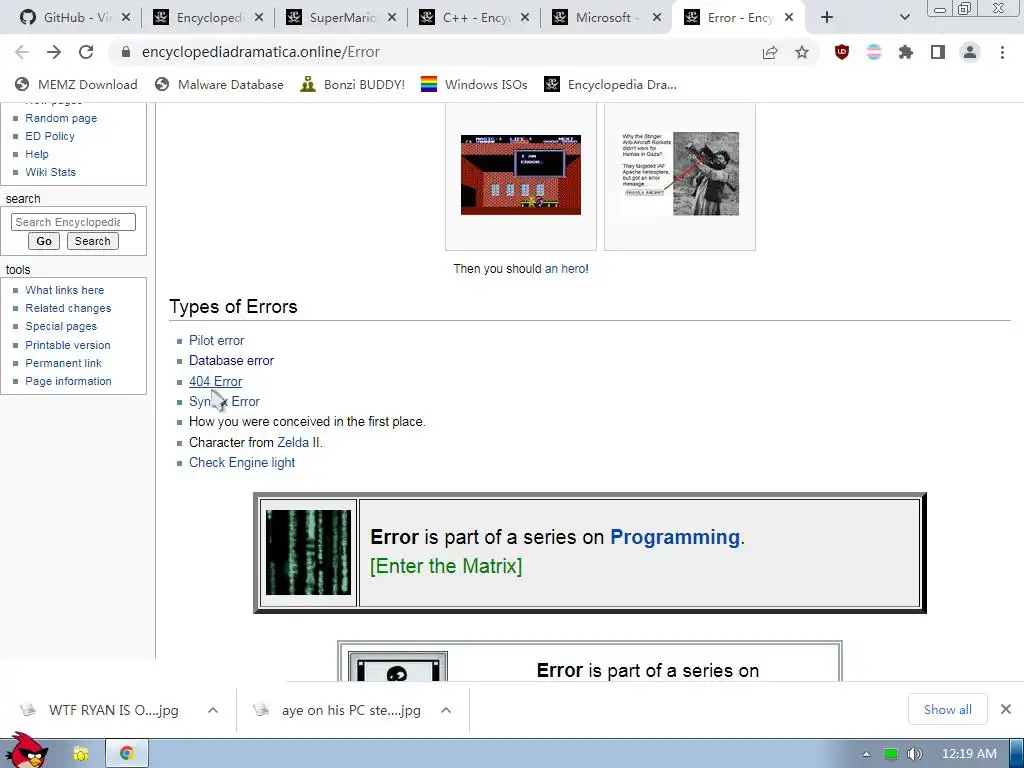1024x768 pixels.
Task: Open the Zelda II screenshot thumbnail
Action: [520, 174]
